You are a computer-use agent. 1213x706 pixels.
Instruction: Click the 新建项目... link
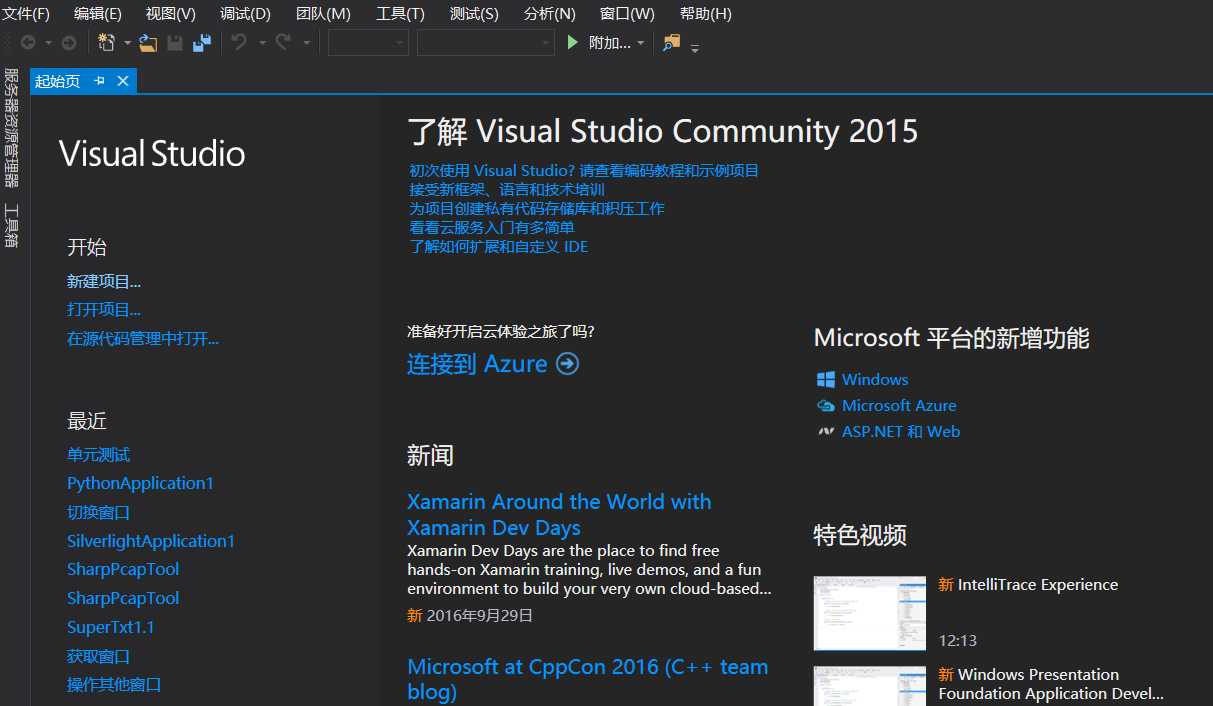coord(104,282)
